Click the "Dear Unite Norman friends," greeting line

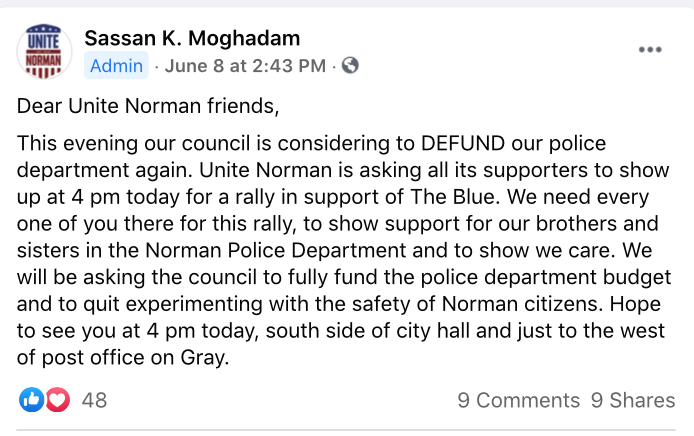[148, 106]
